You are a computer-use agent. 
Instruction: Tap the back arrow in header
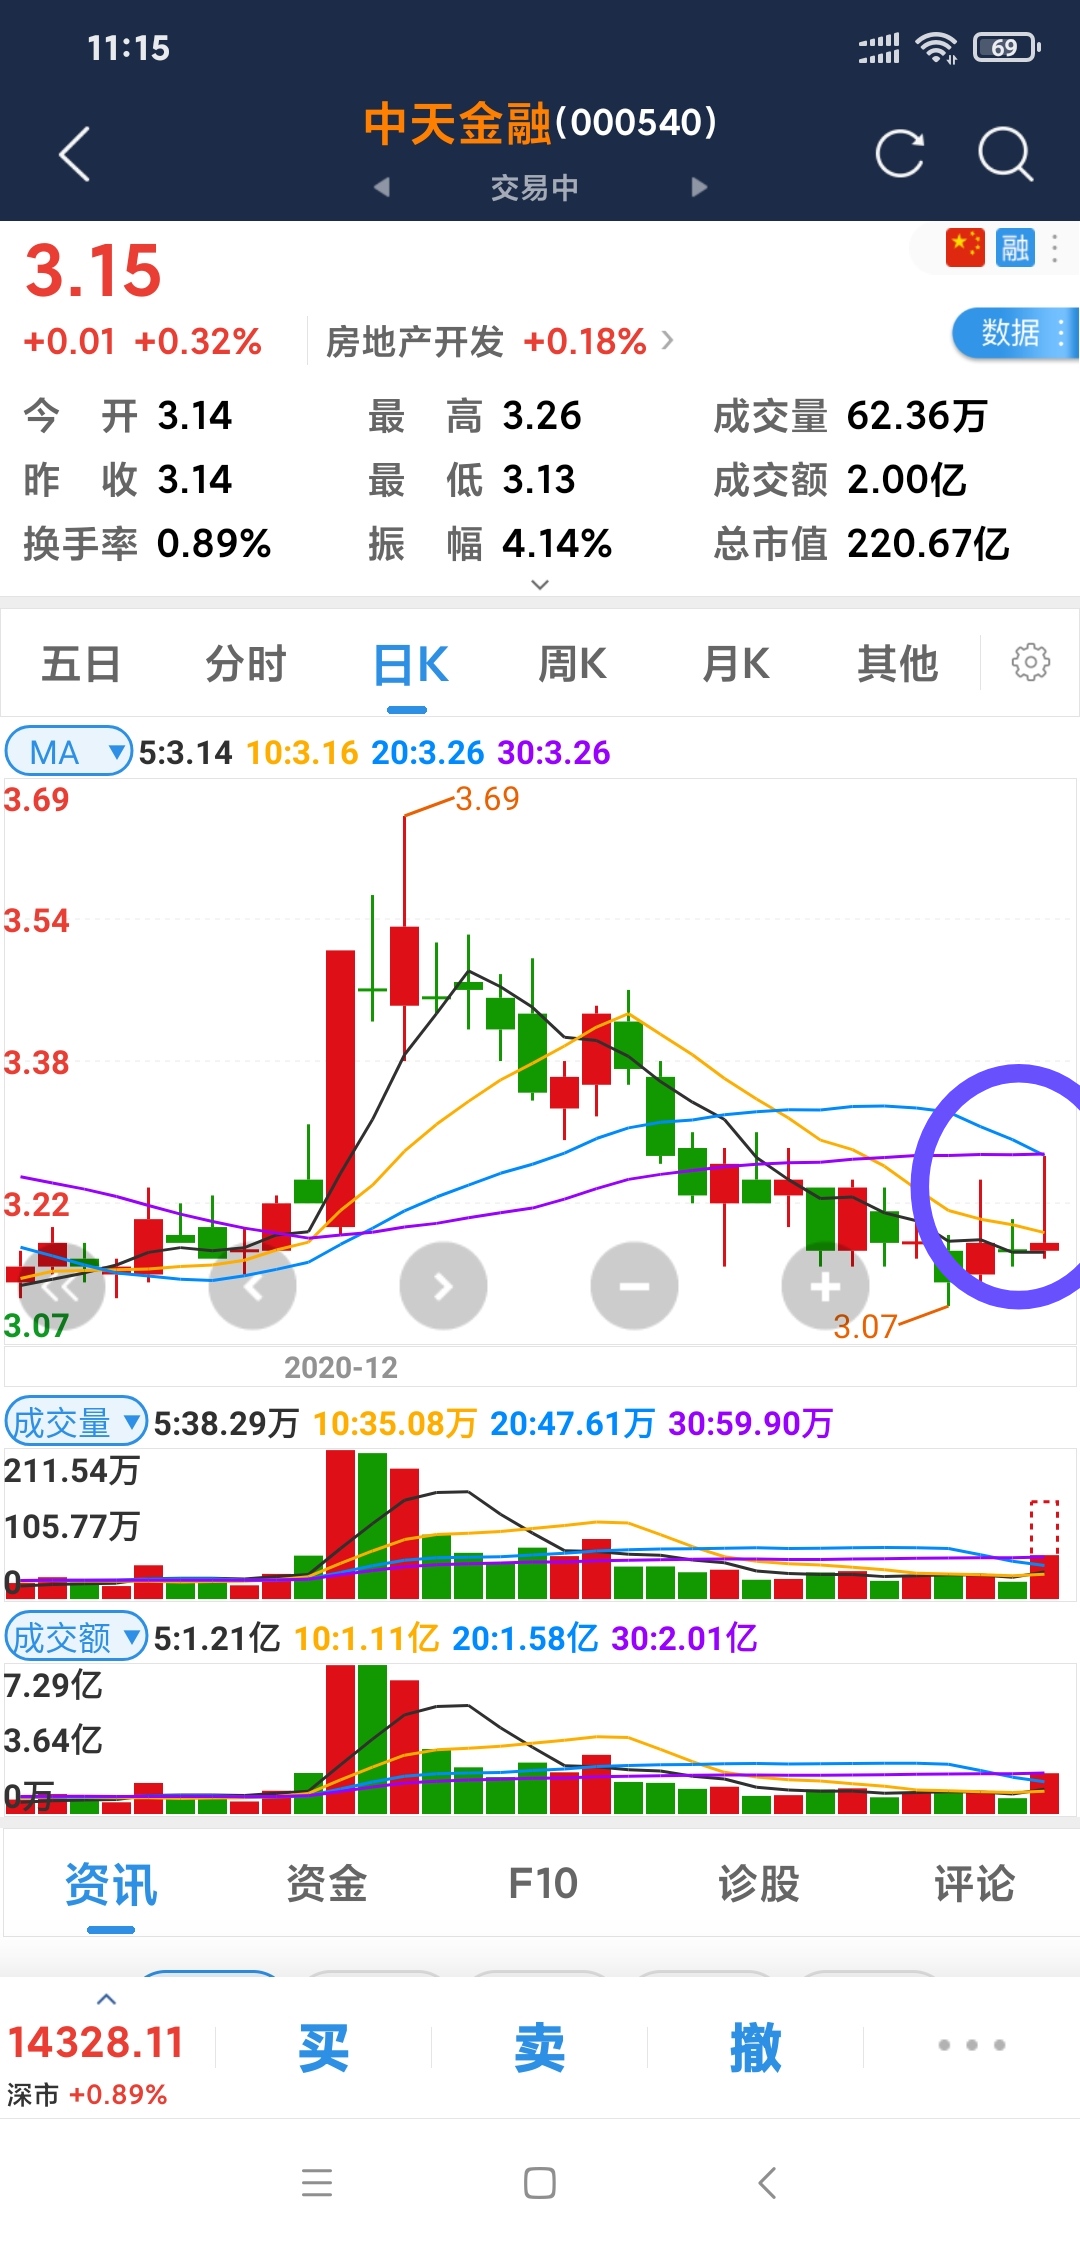(x=75, y=154)
